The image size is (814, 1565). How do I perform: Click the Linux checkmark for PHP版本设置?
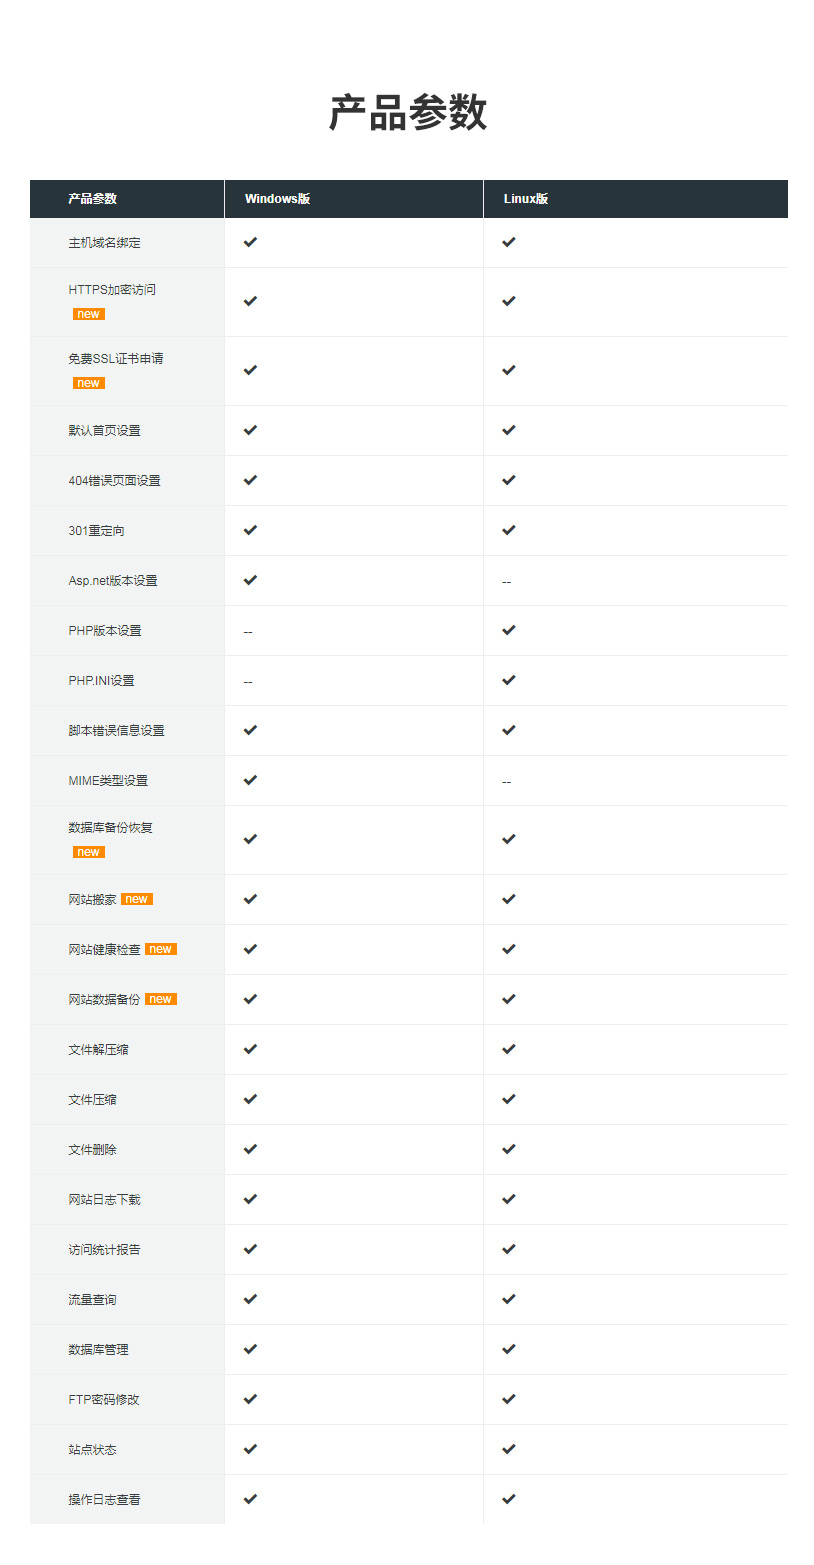509,630
